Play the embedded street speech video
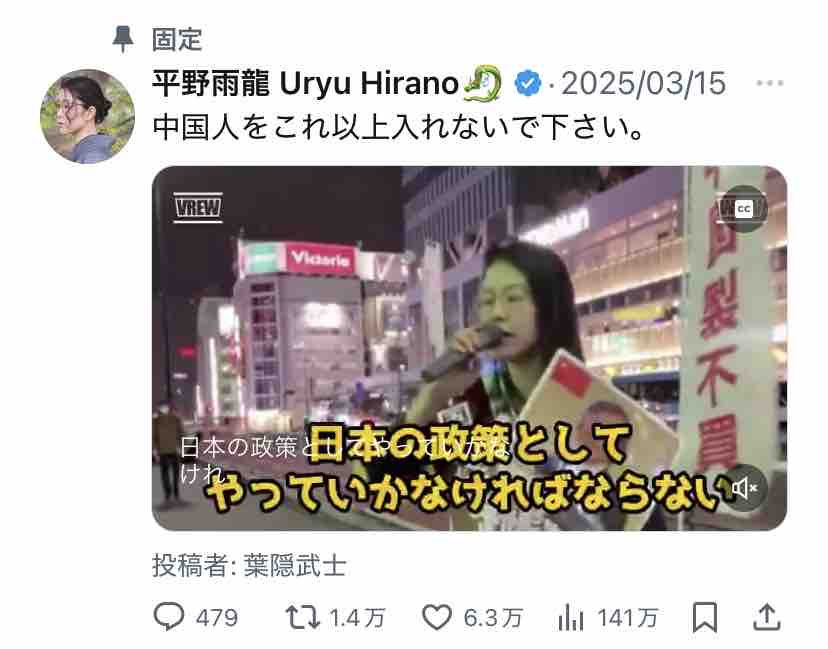Image resolution: width=828 pixels, height=649 pixels. (469, 348)
